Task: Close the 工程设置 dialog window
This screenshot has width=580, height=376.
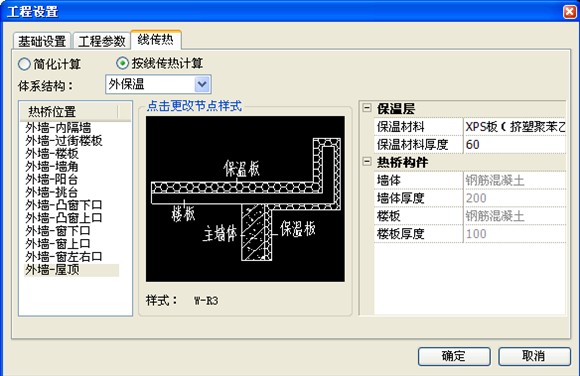Action: click(x=569, y=11)
